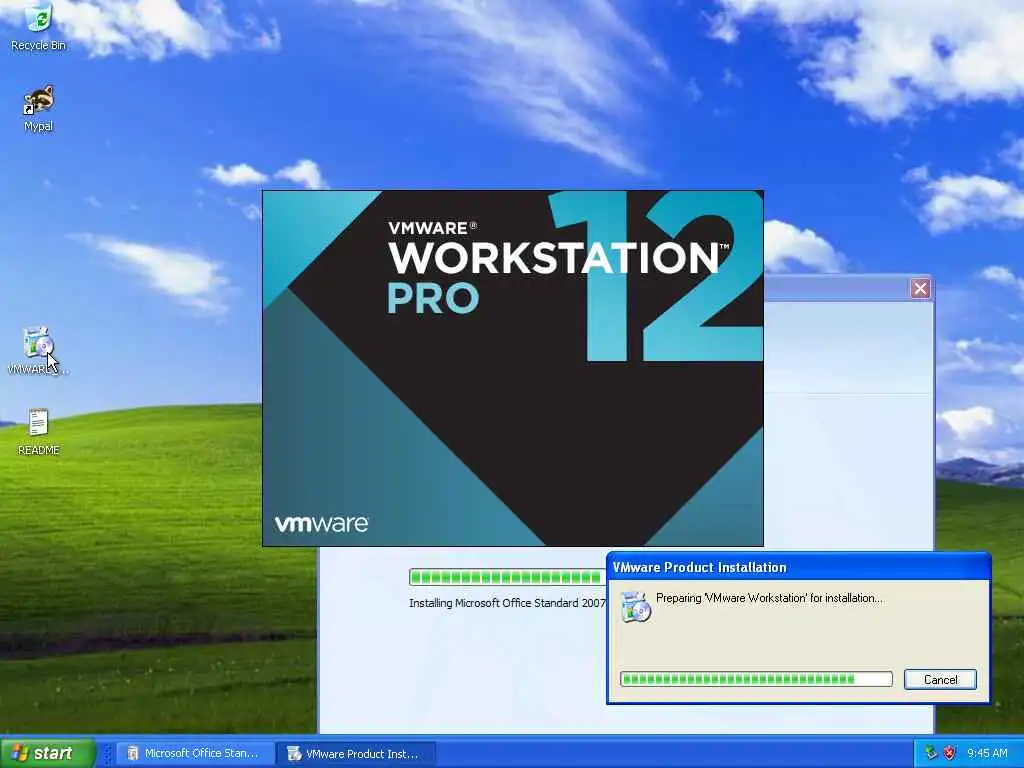Open the README text file icon

pos(39,432)
